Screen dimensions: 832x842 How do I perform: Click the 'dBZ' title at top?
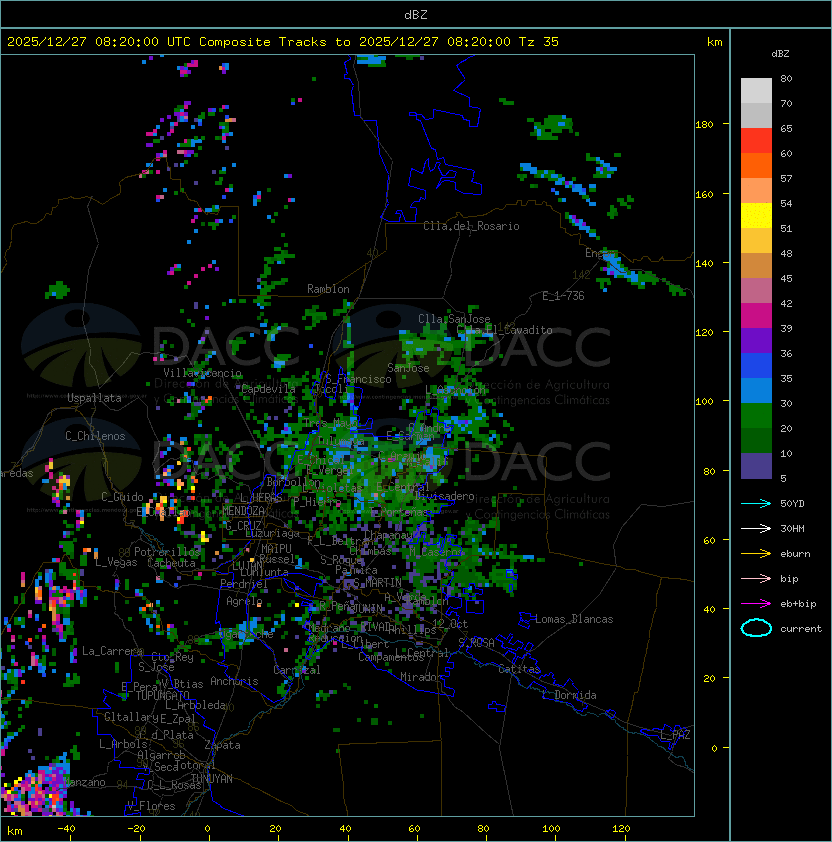click(416, 15)
